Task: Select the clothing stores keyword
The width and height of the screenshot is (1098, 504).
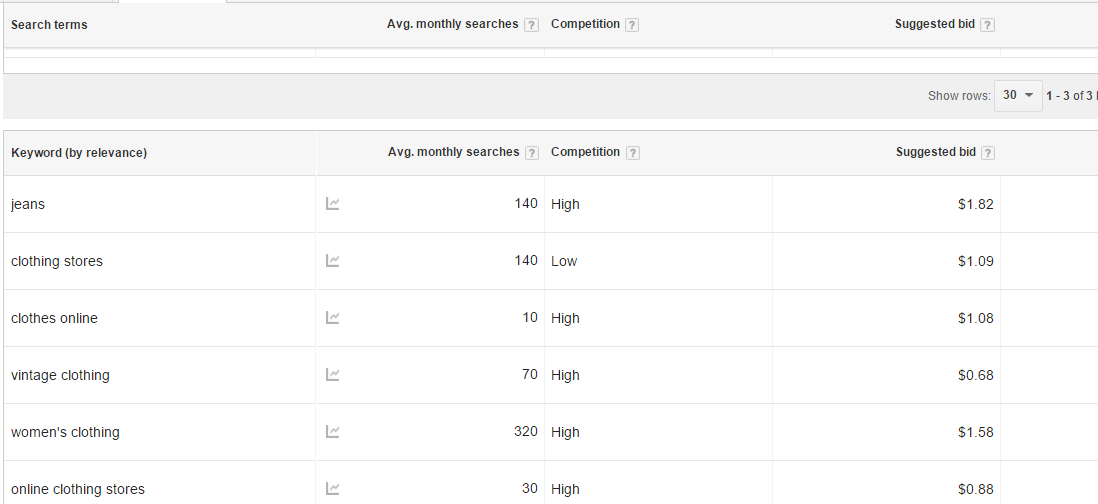Action: (x=57, y=261)
